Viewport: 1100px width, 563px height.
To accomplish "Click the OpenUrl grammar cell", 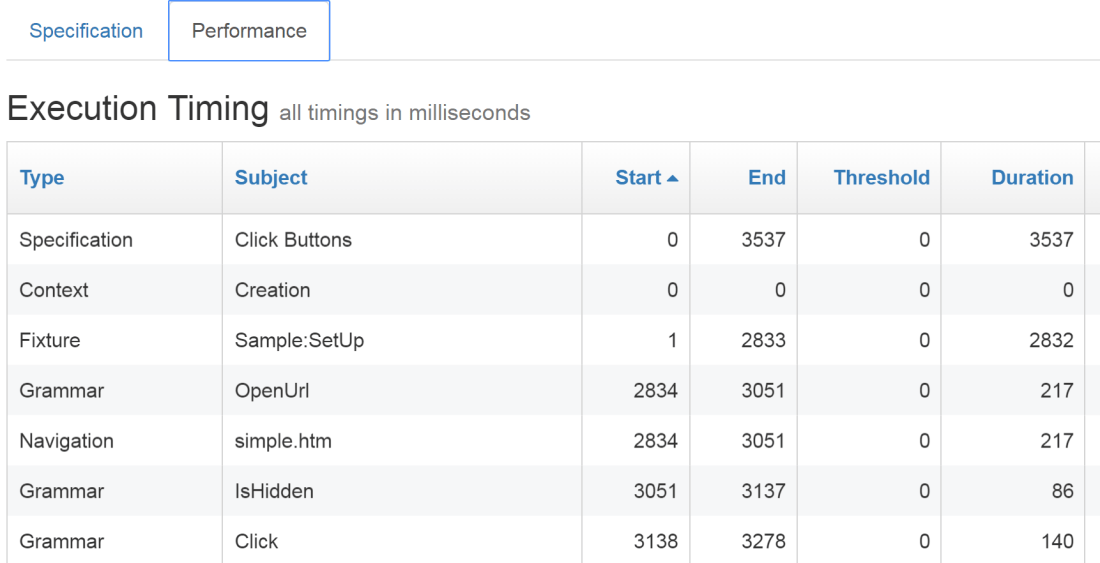I will pos(272,391).
